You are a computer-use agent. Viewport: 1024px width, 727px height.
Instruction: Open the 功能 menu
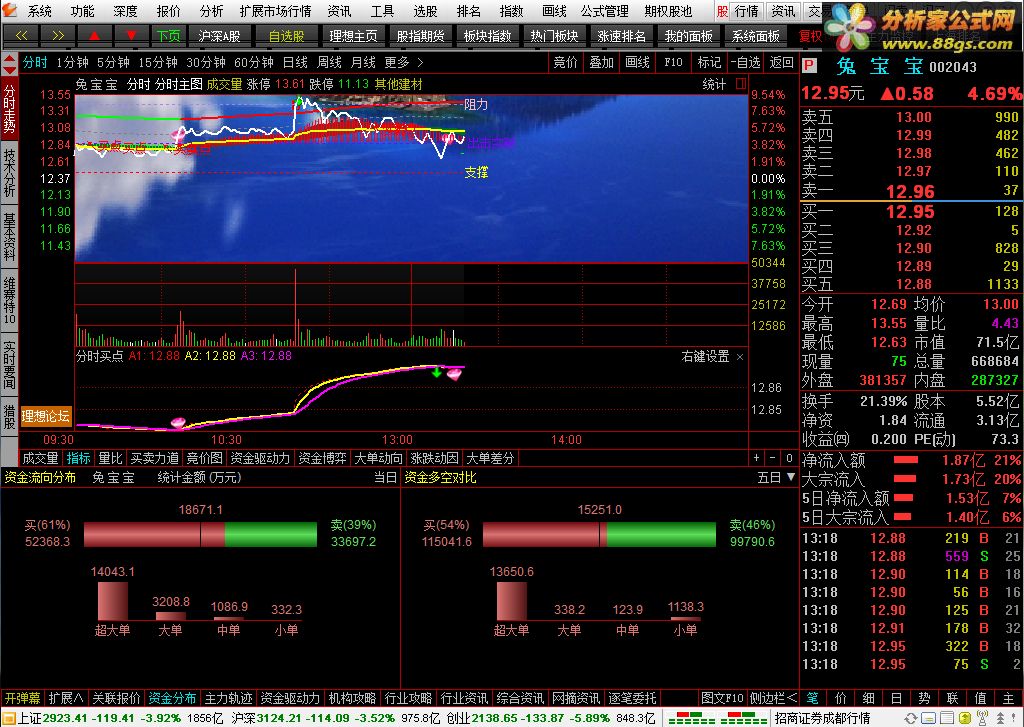tap(82, 11)
